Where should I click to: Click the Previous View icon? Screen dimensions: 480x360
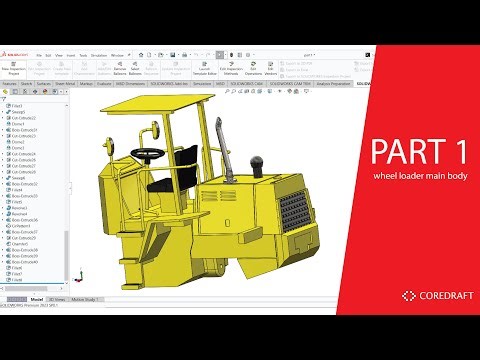240,91
